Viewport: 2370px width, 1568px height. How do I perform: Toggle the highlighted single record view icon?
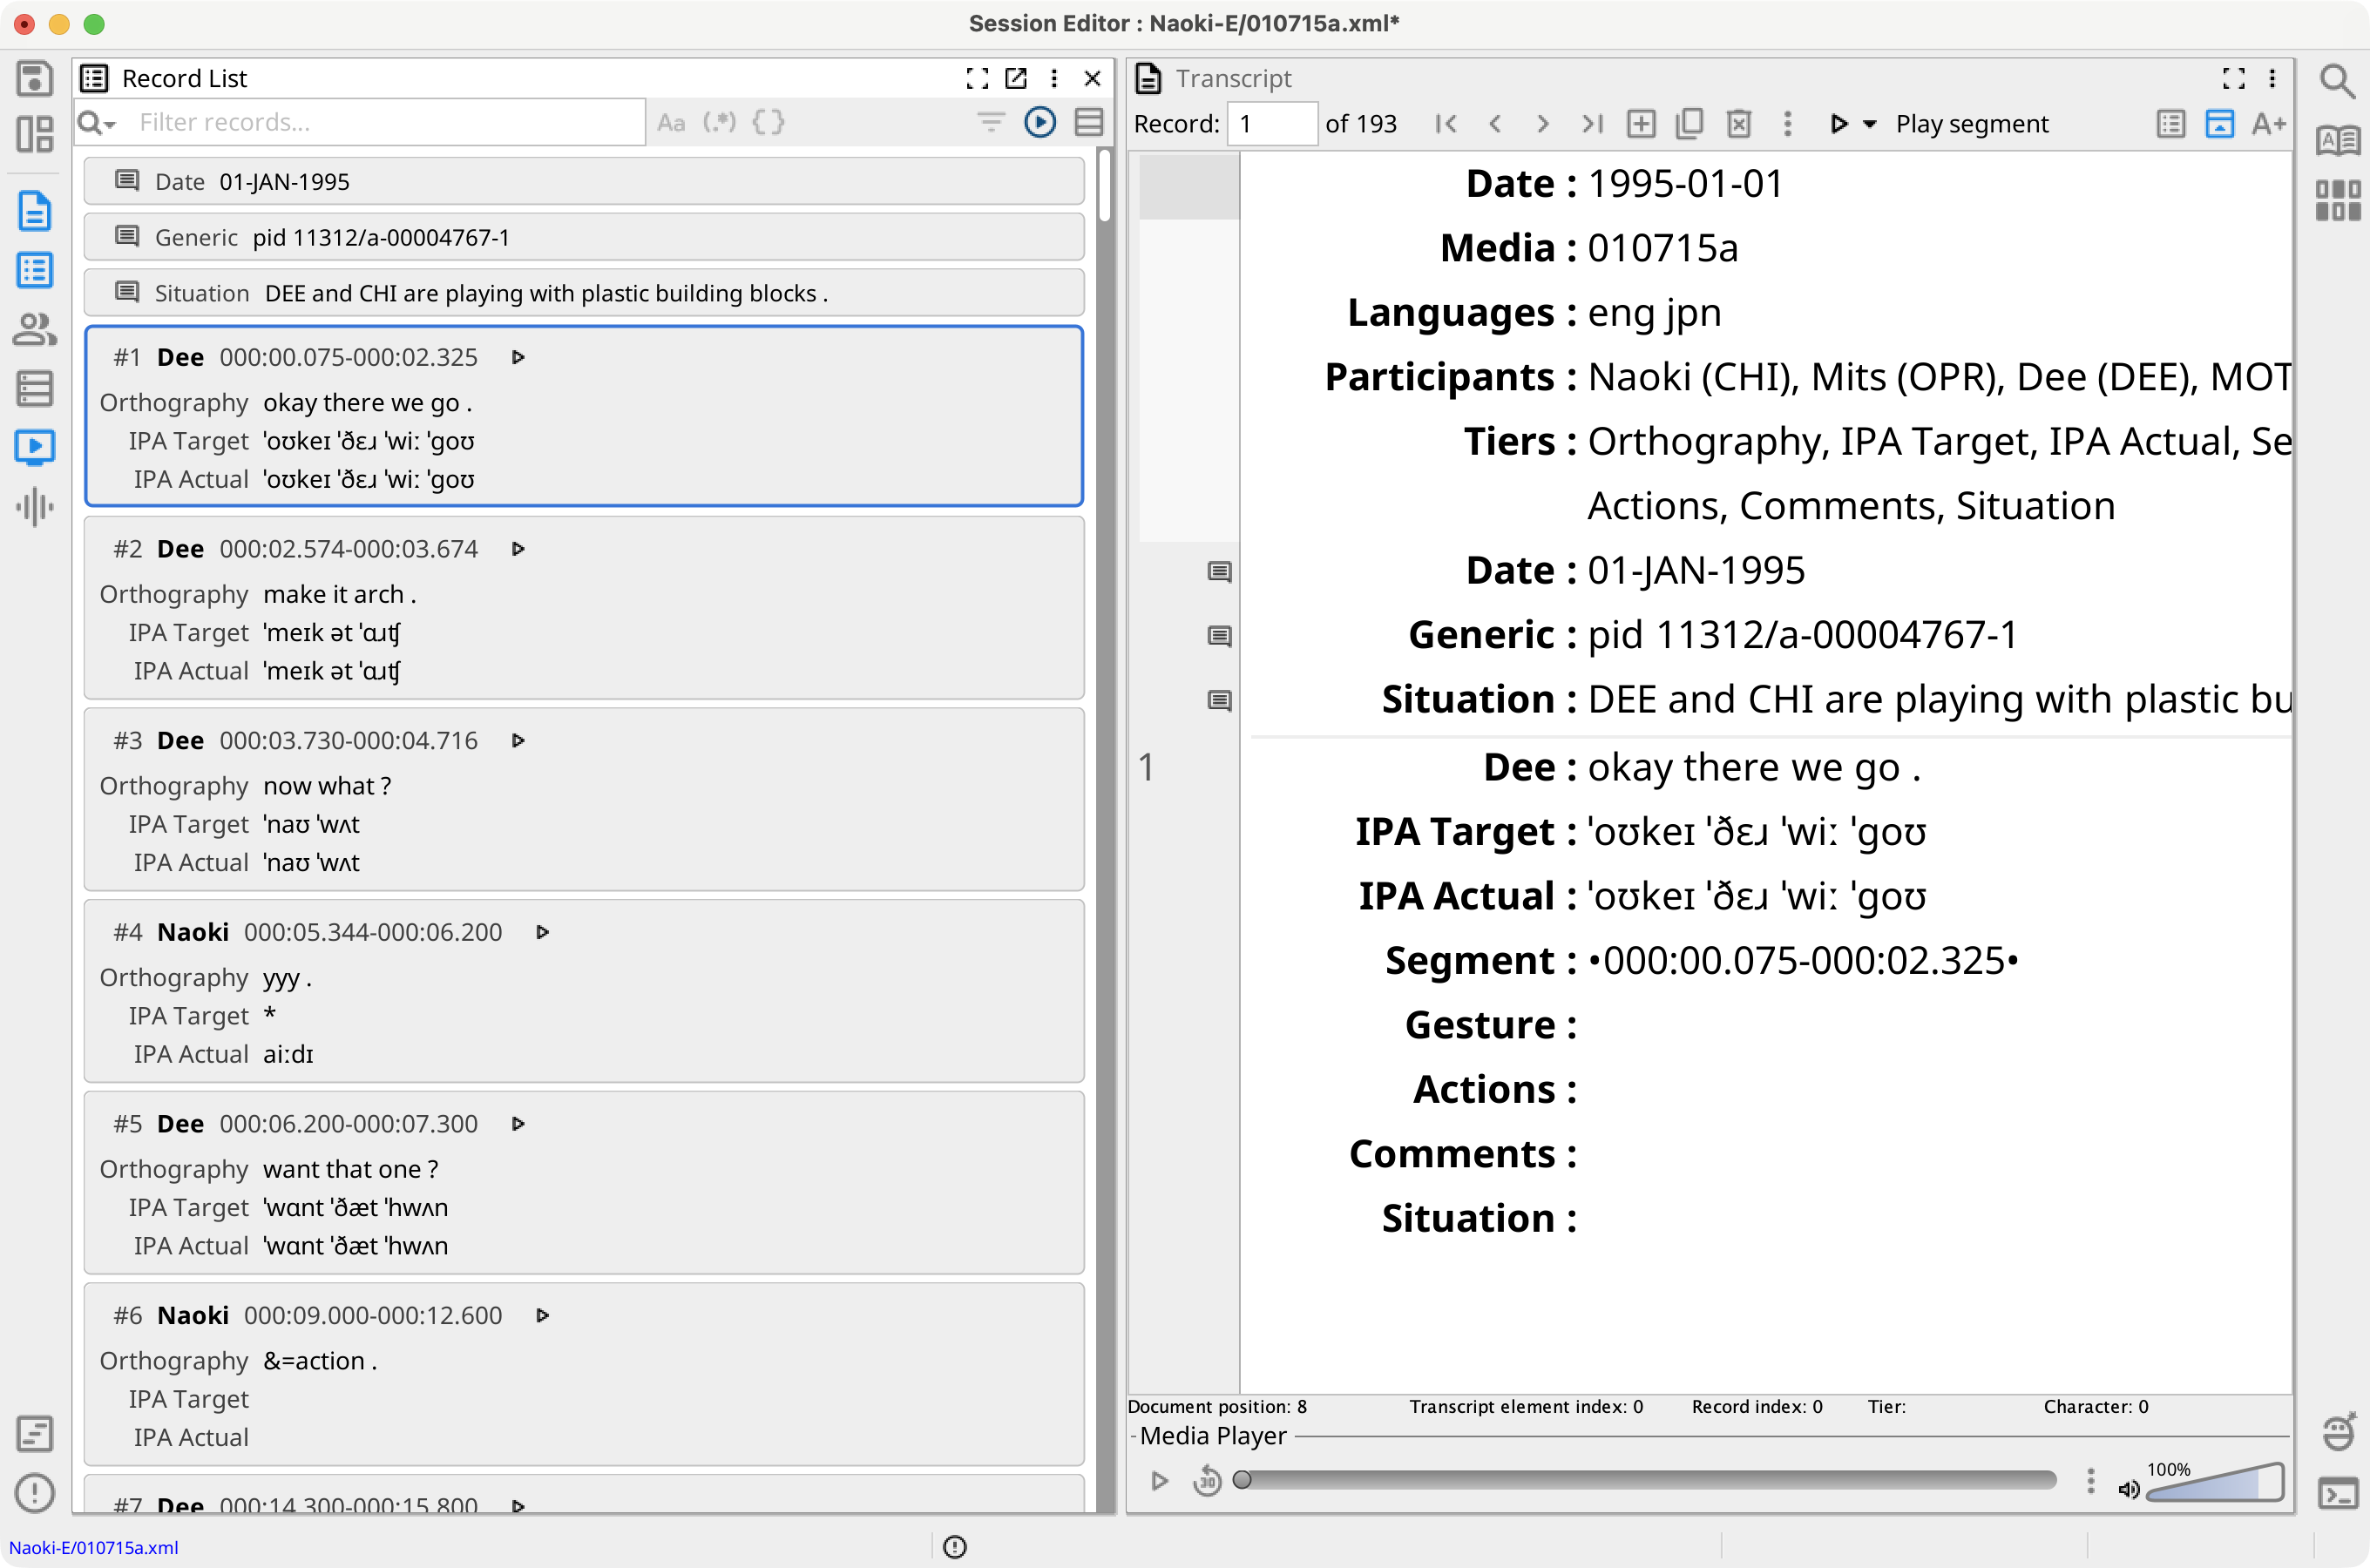tap(2220, 124)
